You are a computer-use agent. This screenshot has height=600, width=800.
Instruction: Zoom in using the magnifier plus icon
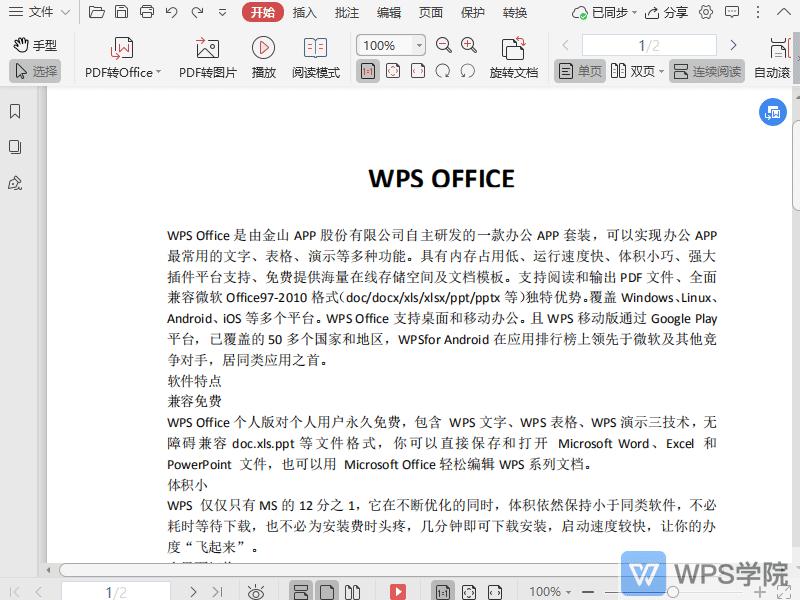(468, 45)
